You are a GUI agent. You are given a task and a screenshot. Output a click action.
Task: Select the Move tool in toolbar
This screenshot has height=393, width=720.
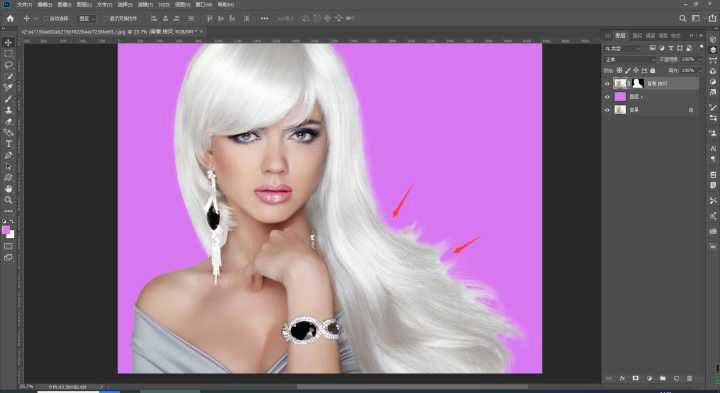(x=8, y=43)
